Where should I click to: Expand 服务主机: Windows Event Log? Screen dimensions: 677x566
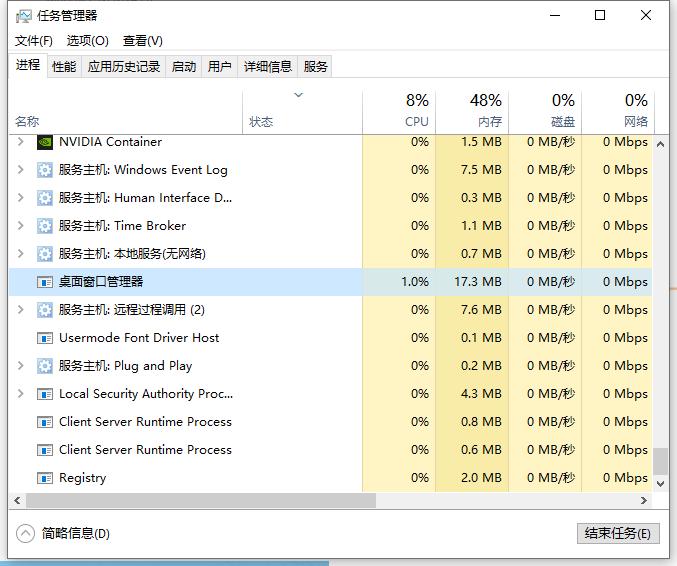coord(20,170)
